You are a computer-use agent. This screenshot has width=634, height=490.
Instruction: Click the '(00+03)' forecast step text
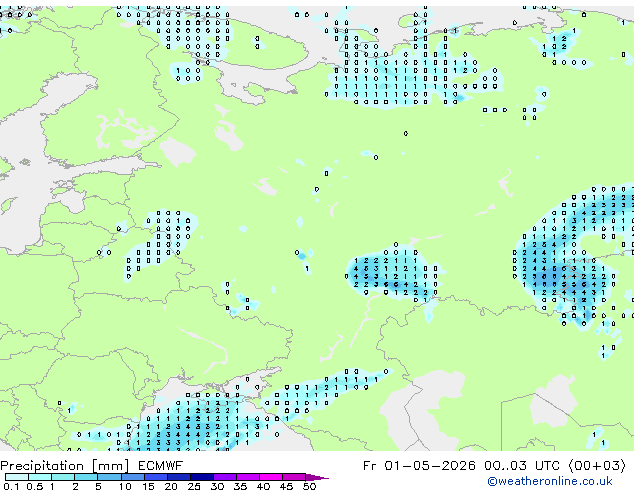pos(597,466)
